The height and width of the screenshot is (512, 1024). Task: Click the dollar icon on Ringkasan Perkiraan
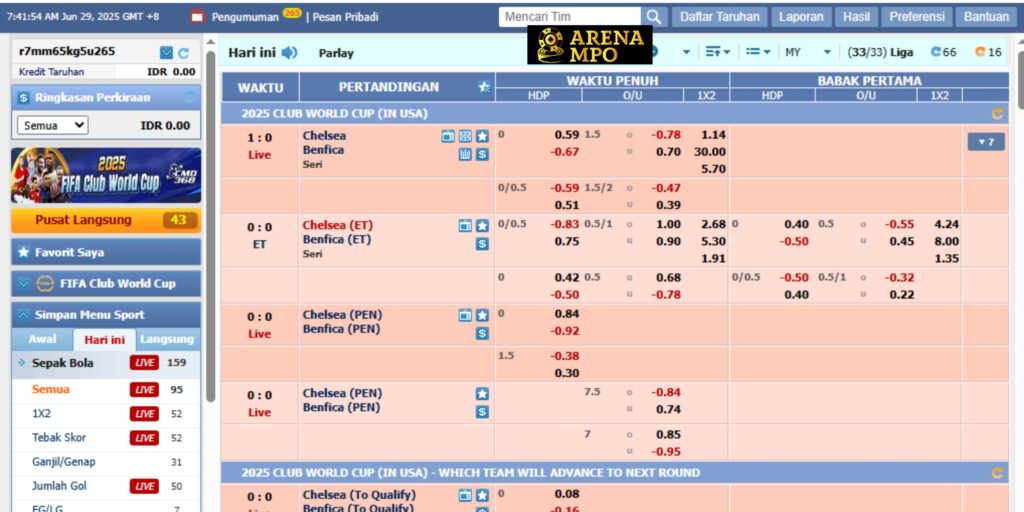24,98
